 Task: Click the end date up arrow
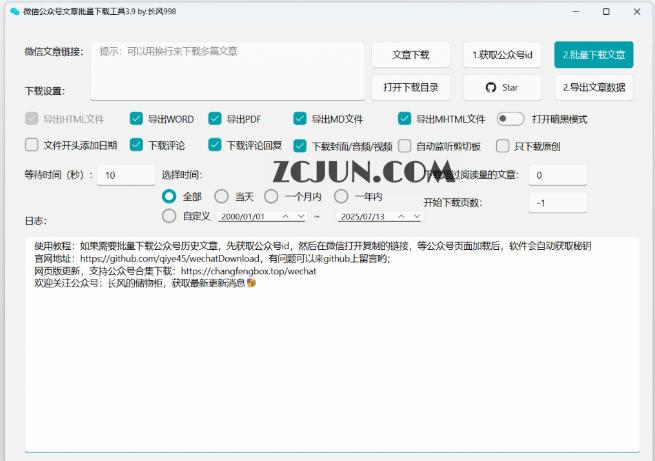tap(401, 216)
